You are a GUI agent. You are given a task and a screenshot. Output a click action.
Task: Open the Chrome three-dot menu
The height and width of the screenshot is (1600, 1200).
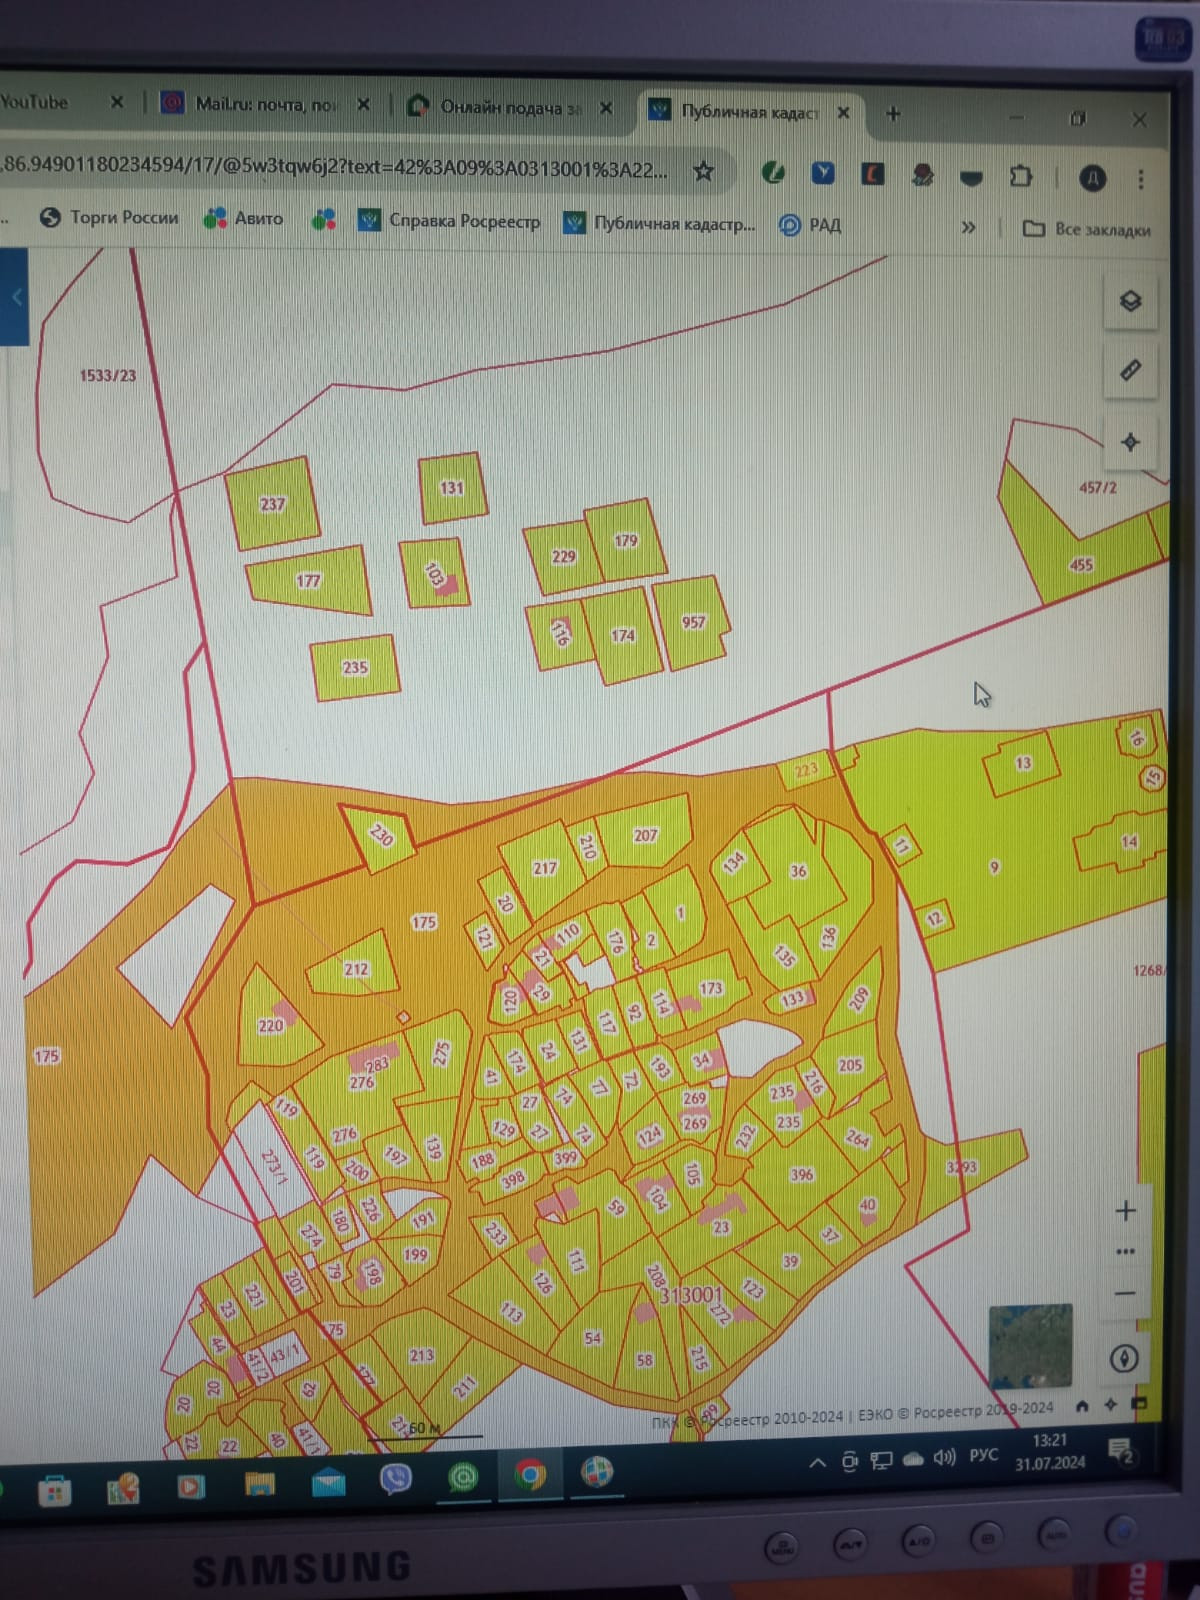point(1141,180)
